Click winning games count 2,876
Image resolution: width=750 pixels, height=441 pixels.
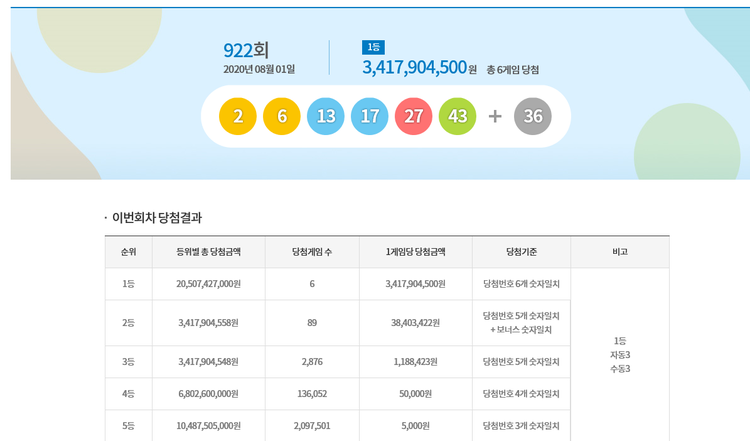pos(312,362)
